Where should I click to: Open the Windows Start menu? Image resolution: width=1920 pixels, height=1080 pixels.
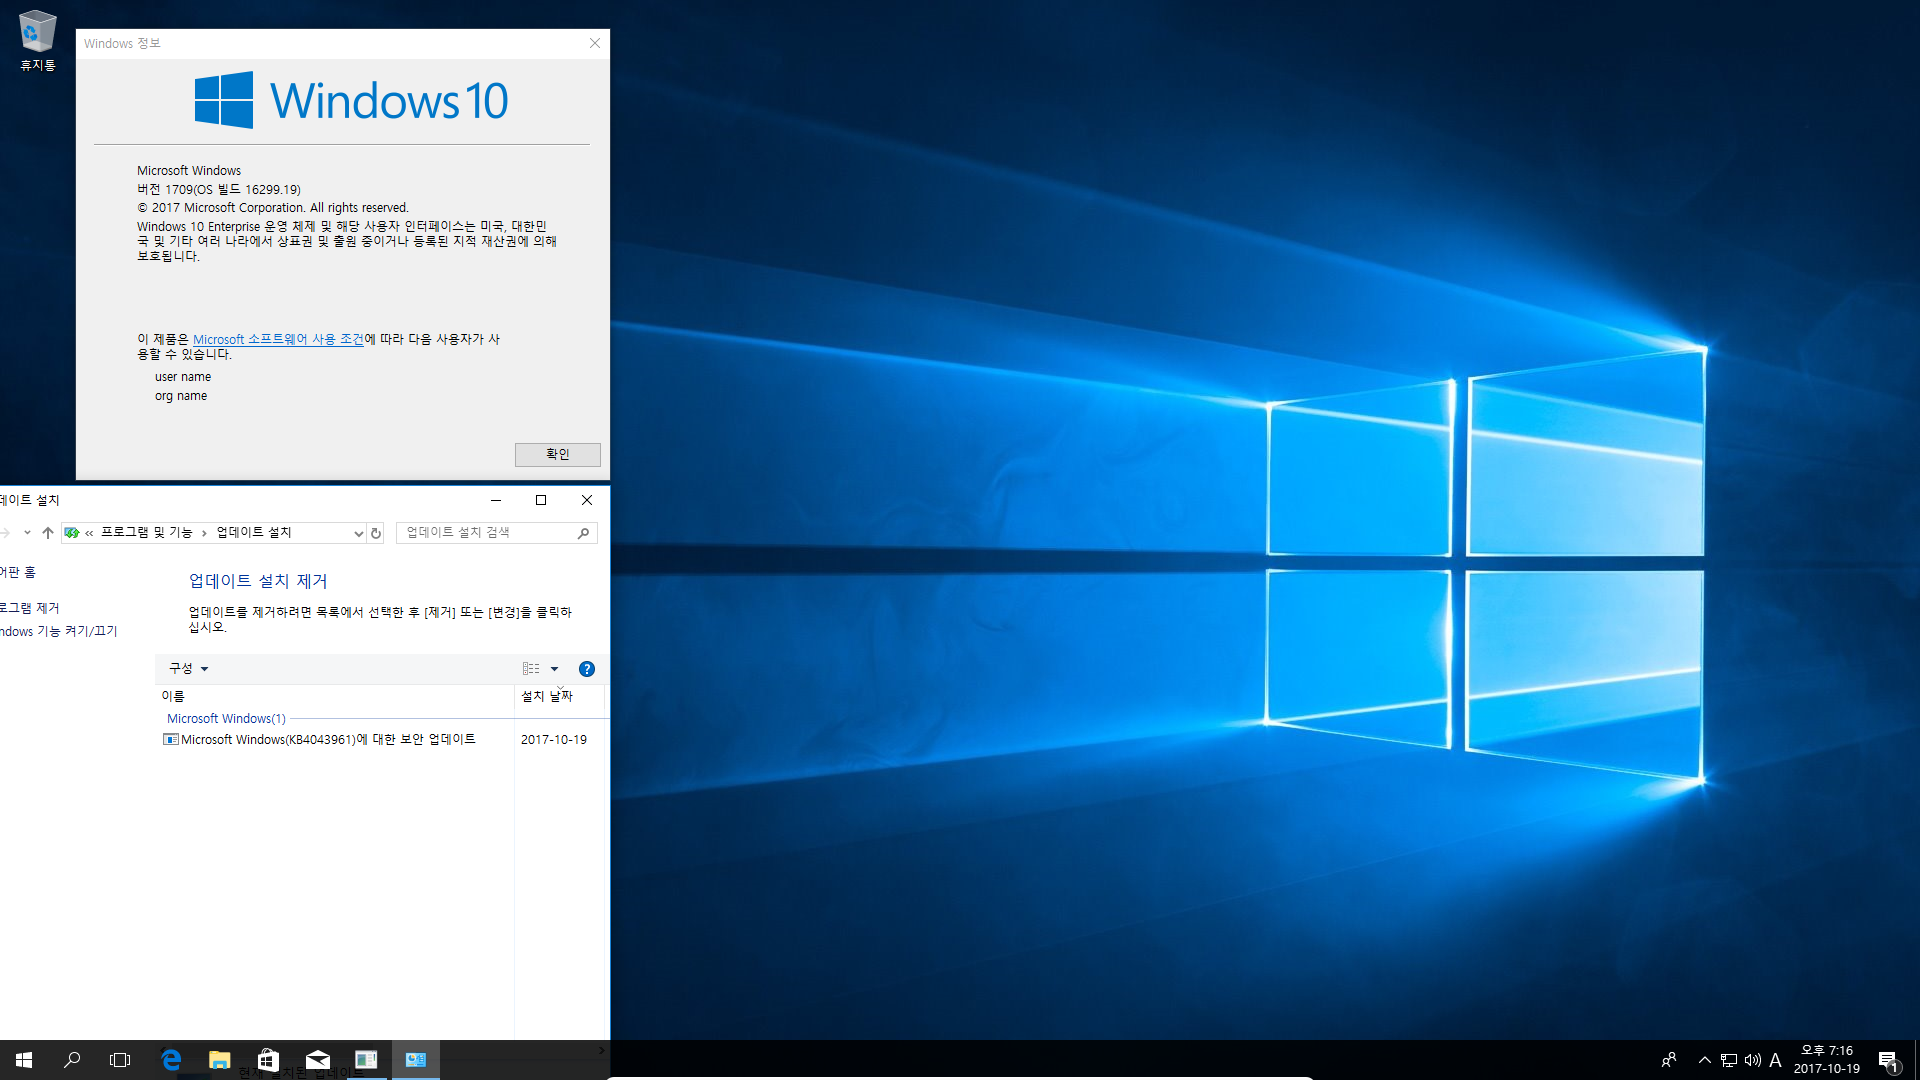coord(24,1060)
